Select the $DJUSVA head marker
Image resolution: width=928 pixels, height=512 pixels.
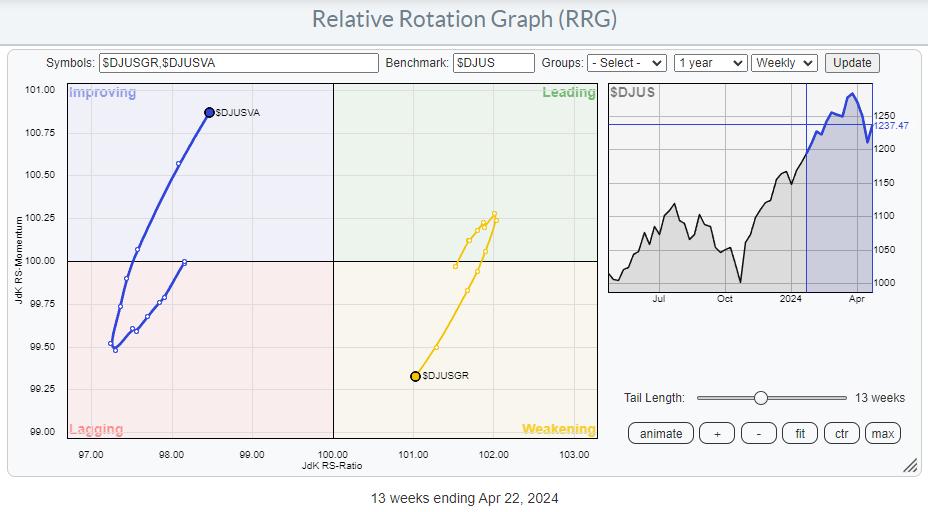pos(209,113)
